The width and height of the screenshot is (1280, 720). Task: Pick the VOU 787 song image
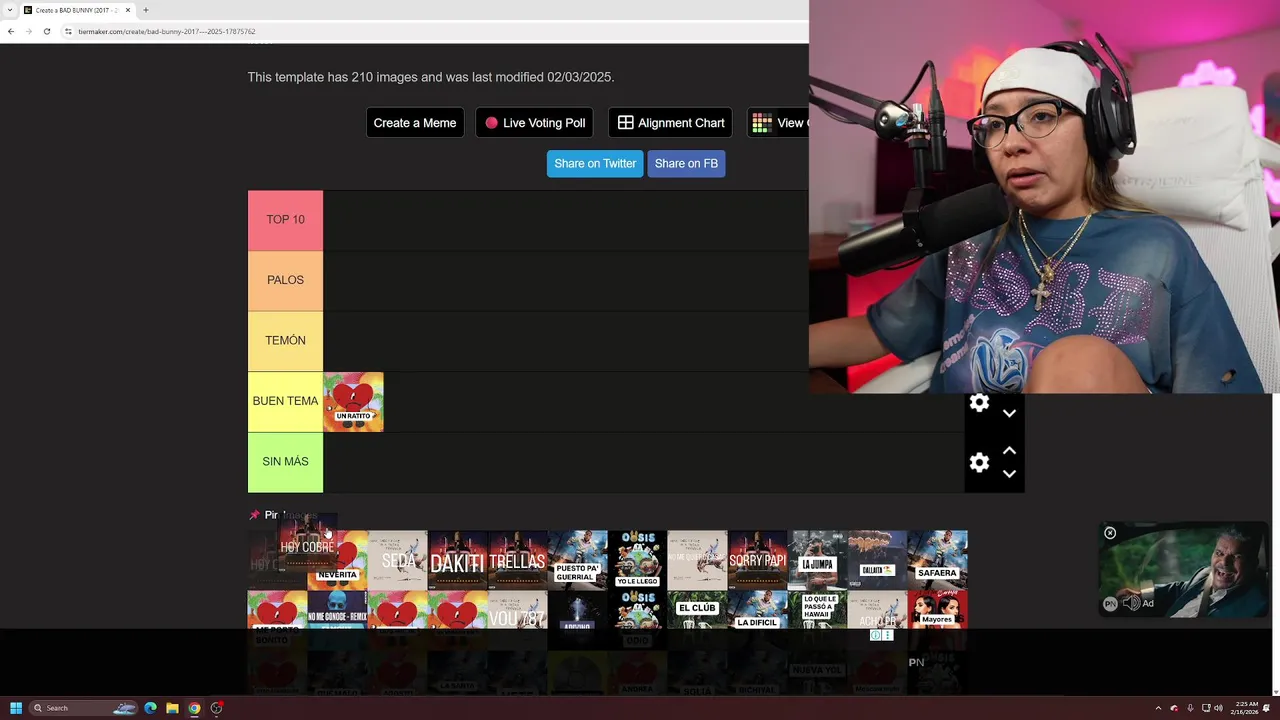point(518,611)
